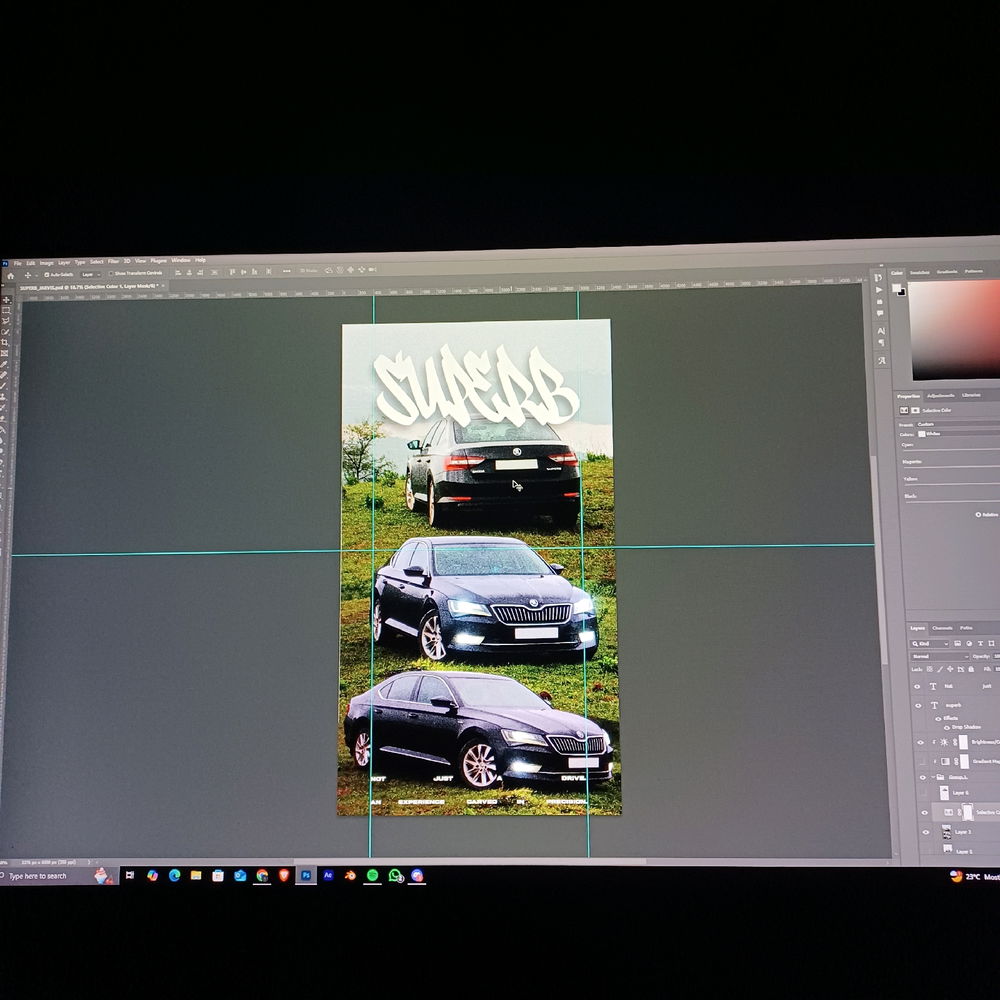The width and height of the screenshot is (1000, 1000).
Task: Open Blender from the taskbar
Action: coord(350,875)
